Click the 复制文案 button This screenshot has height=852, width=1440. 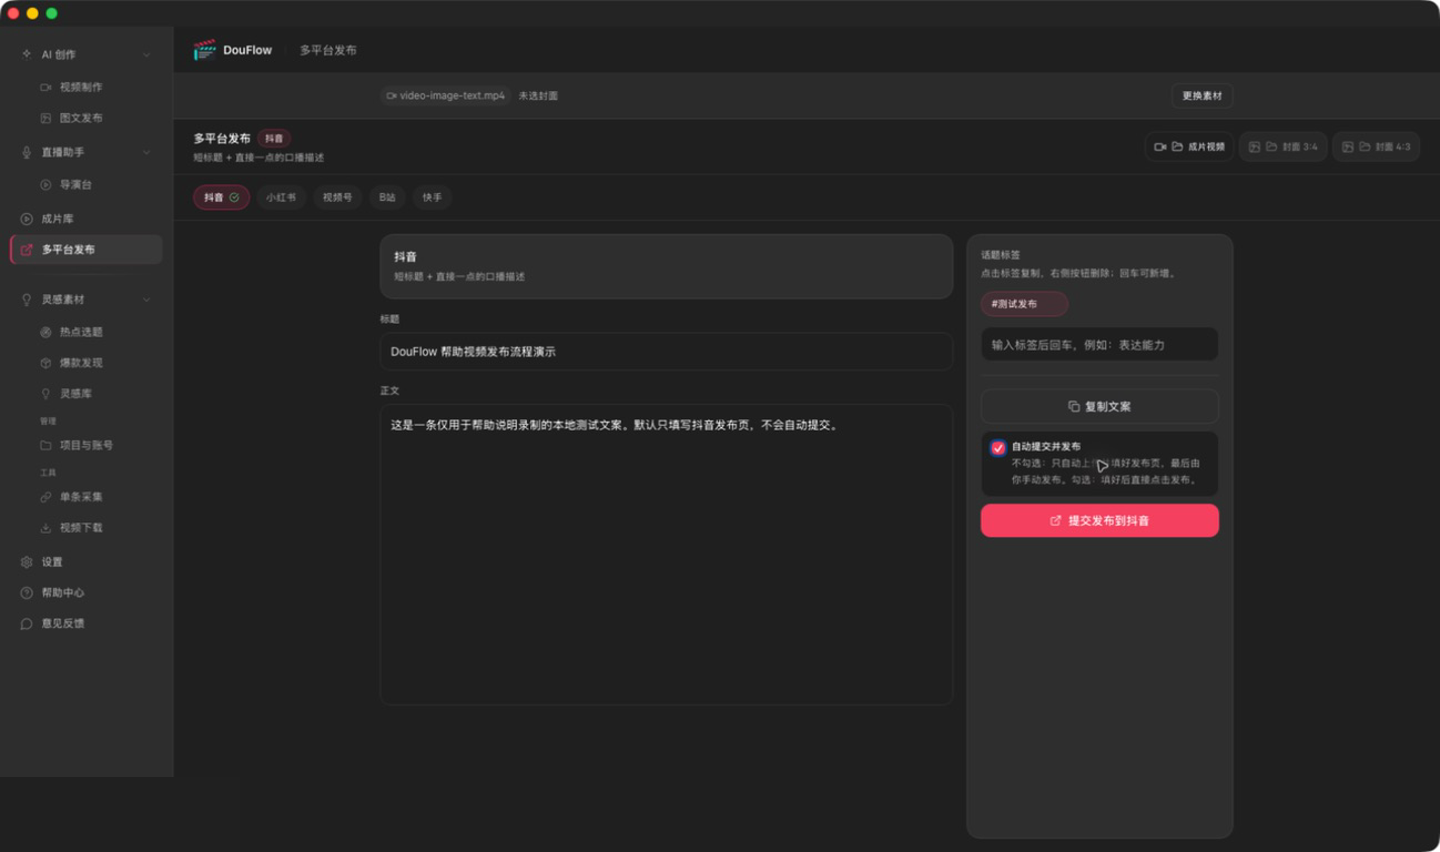point(1100,407)
